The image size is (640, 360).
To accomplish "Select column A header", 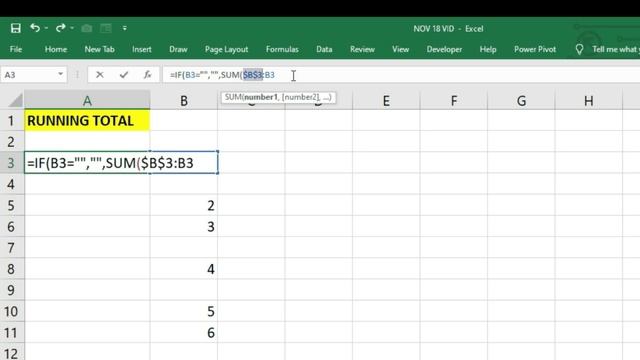I will [87, 101].
